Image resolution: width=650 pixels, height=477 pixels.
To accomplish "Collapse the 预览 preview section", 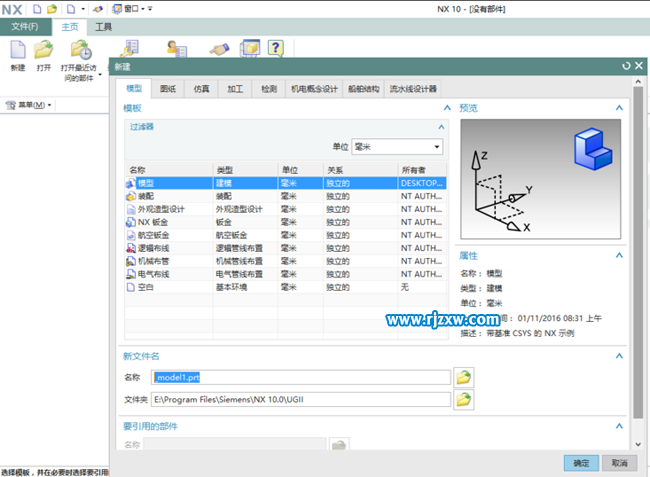I will pyautogui.click(x=619, y=108).
